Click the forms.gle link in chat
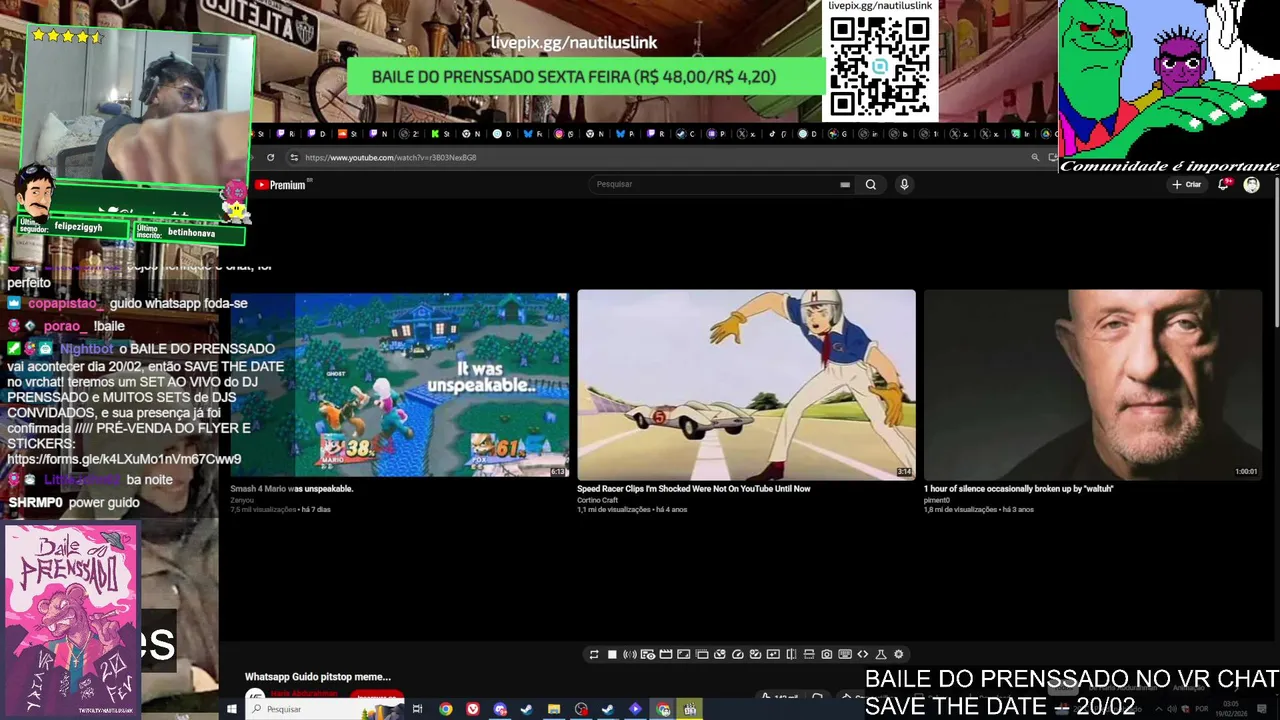Image resolution: width=1280 pixels, height=720 pixels. click(124, 459)
